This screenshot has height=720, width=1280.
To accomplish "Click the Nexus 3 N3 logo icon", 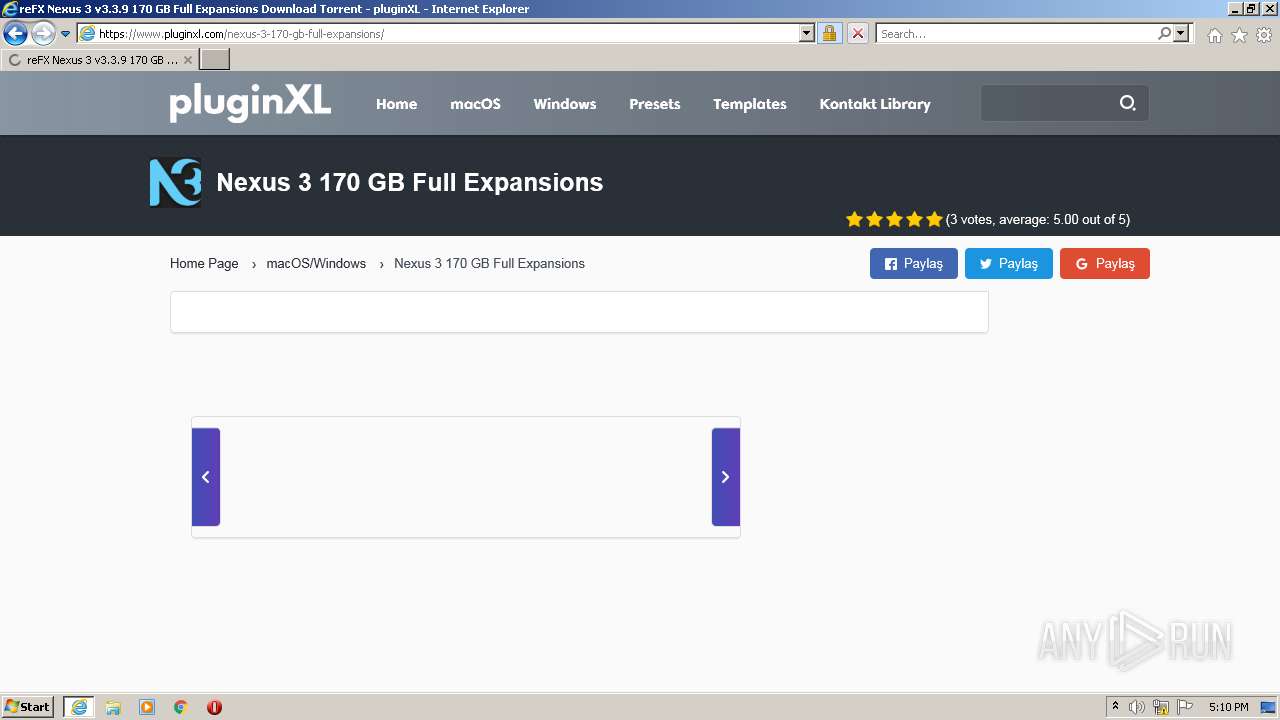I will [x=175, y=182].
